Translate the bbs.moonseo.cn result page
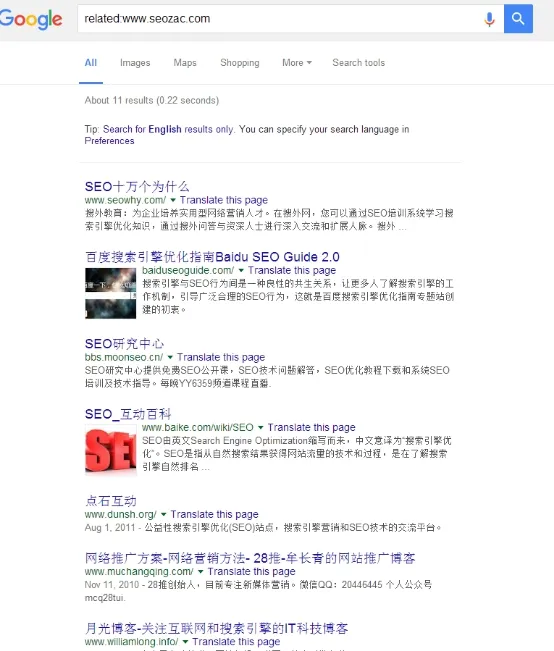554x651 pixels. click(221, 357)
